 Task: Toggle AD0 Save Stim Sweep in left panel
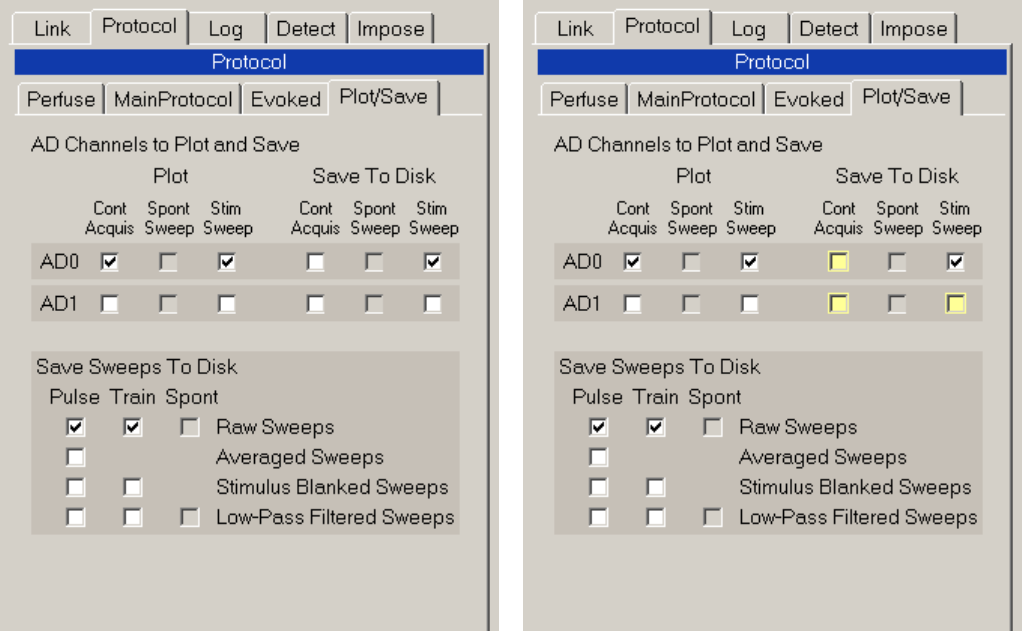pos(433,262)
